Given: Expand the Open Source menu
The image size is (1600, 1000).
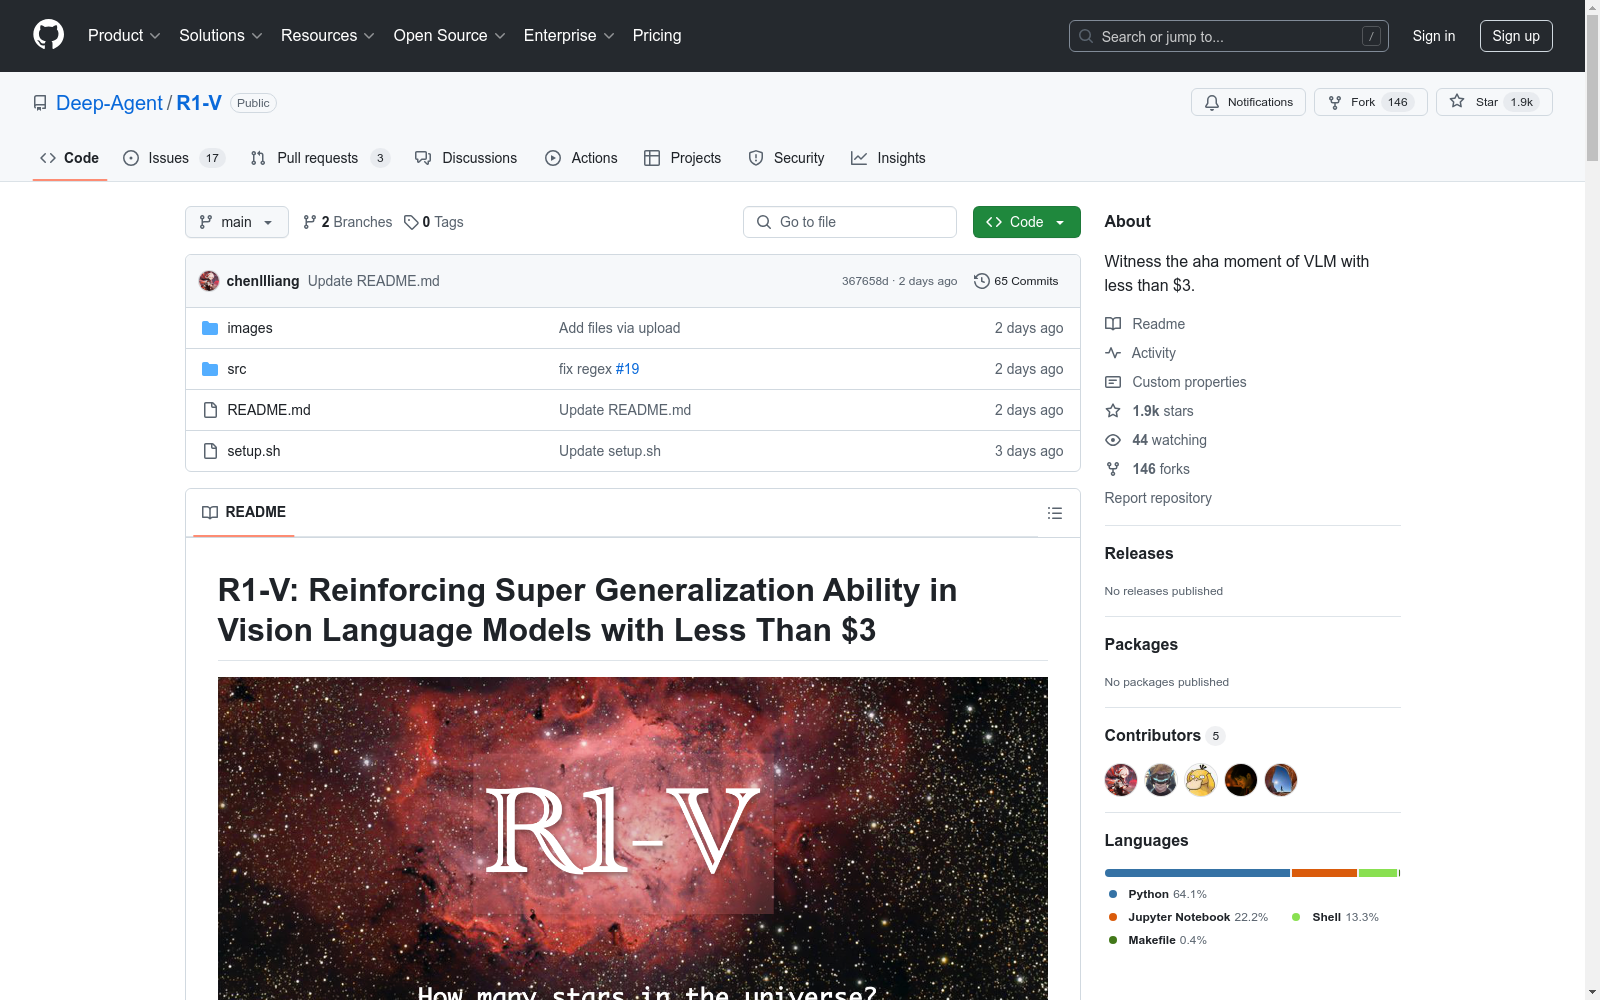Looking at the screenshot, I should 450,36.
